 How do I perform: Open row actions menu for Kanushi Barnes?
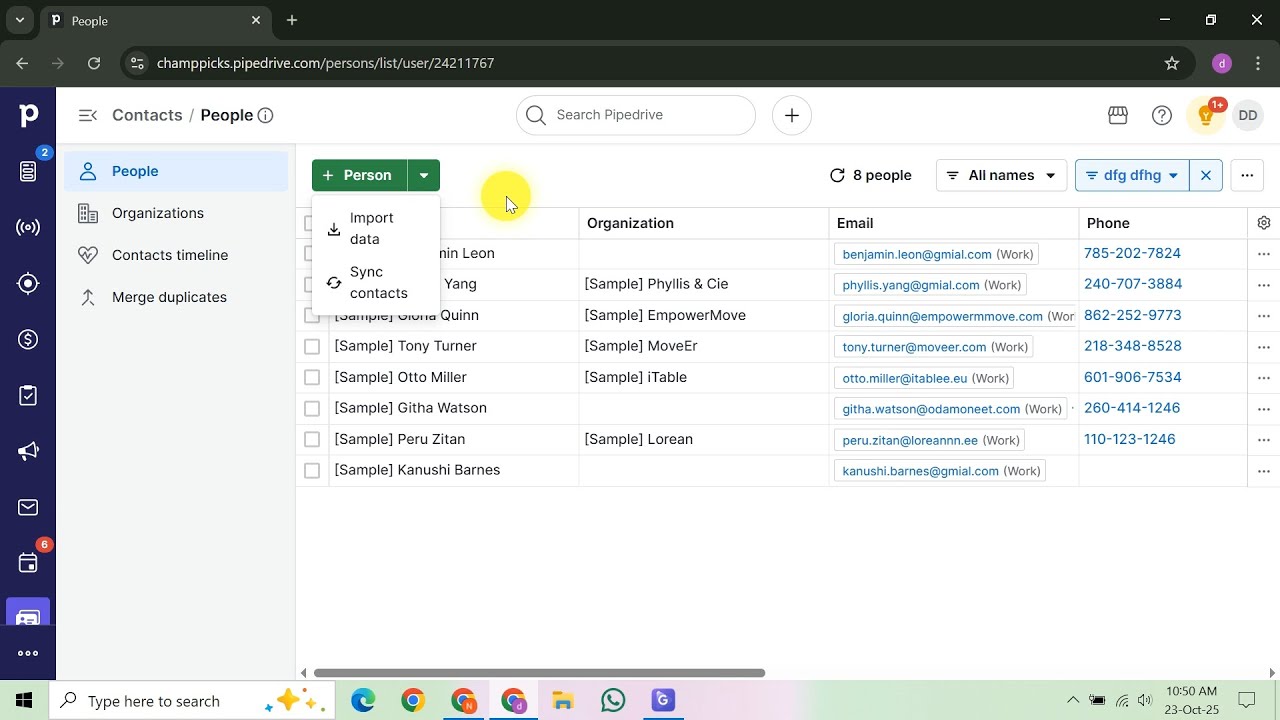click(1264, 471)
